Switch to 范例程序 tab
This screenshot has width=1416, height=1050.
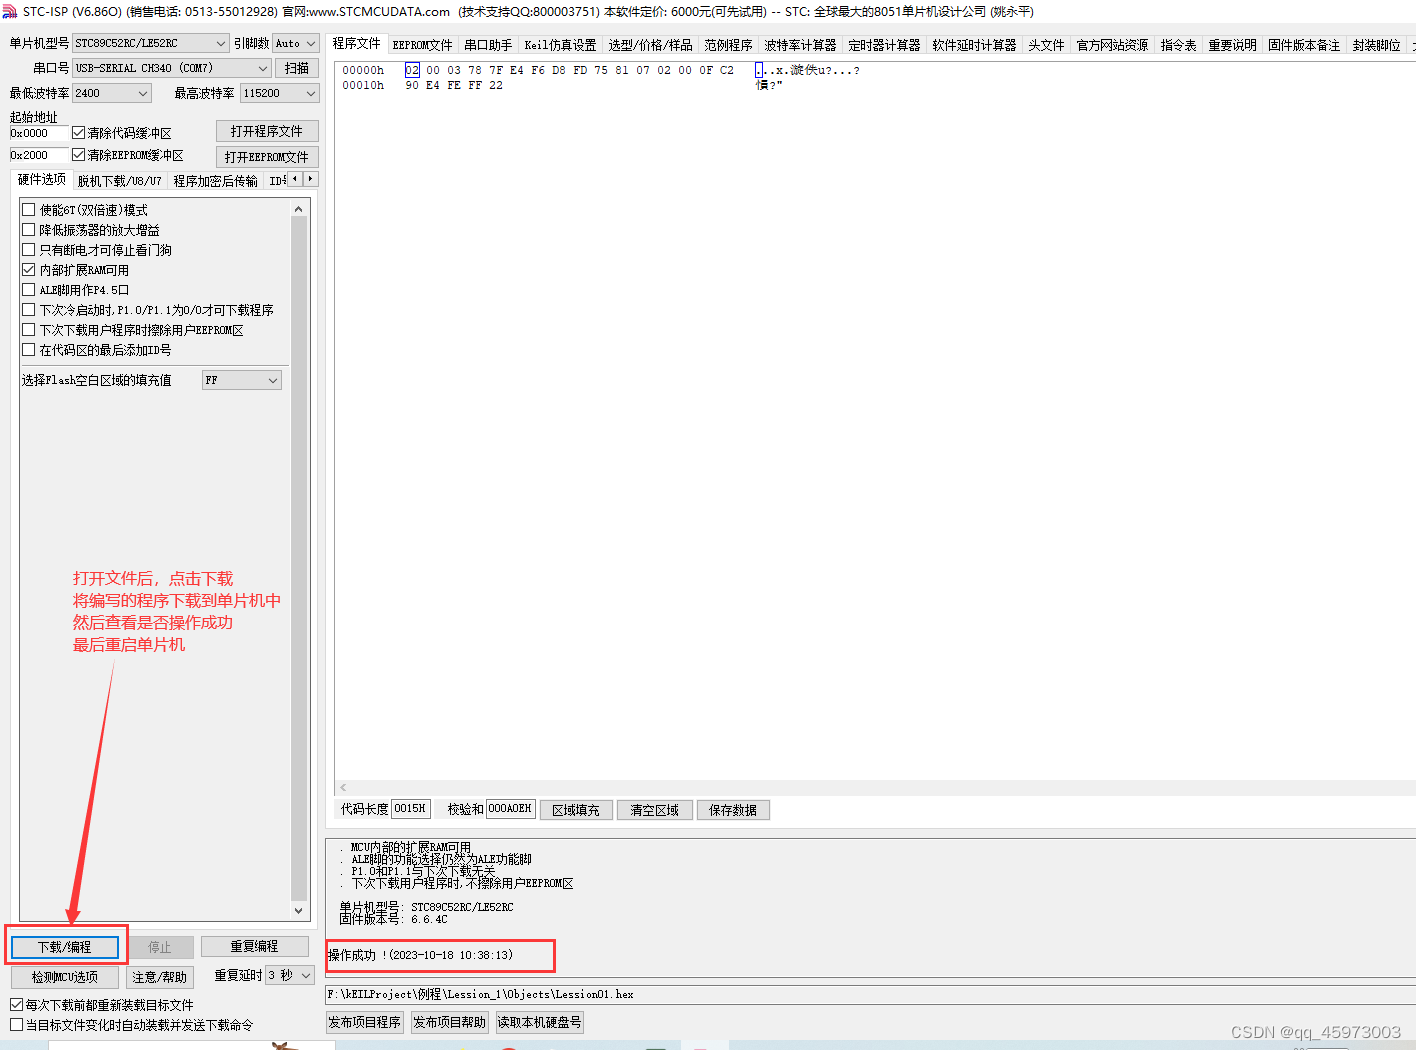728,45
